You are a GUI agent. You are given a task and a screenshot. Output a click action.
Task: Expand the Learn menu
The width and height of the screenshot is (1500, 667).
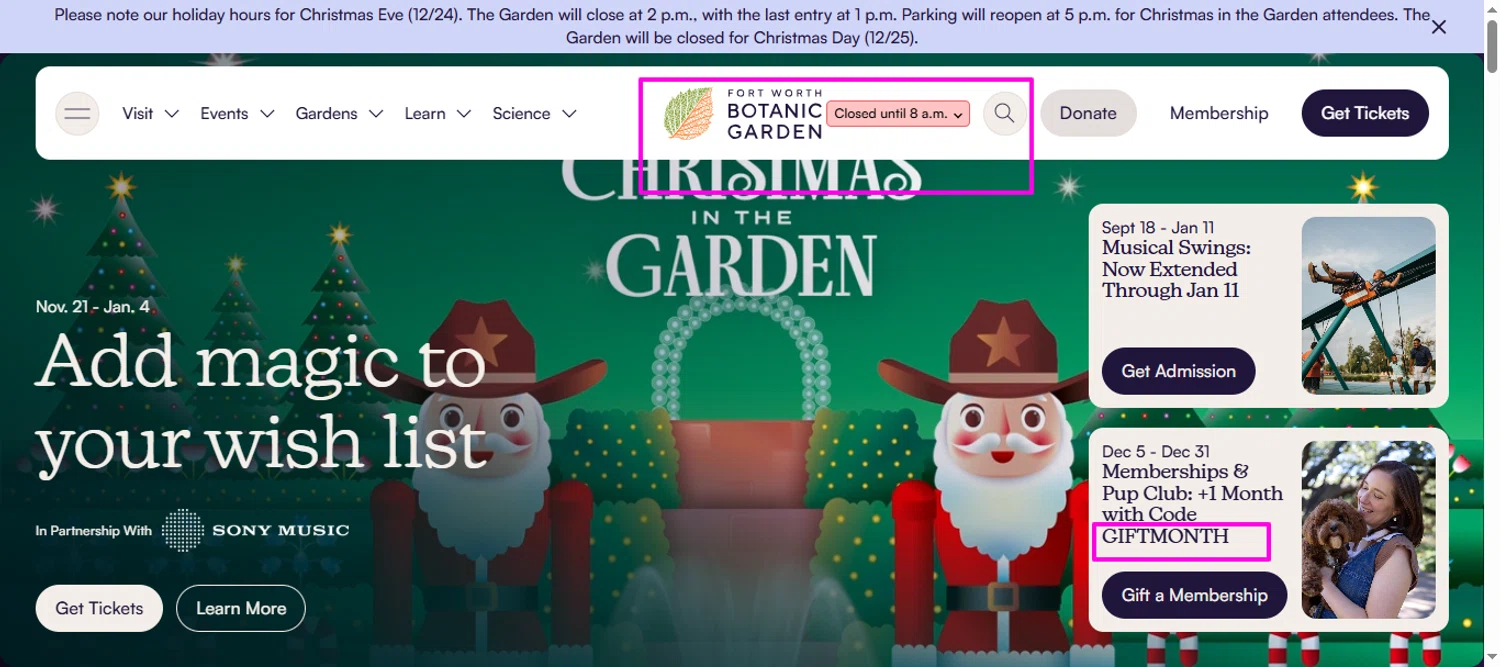pos(437,114)
